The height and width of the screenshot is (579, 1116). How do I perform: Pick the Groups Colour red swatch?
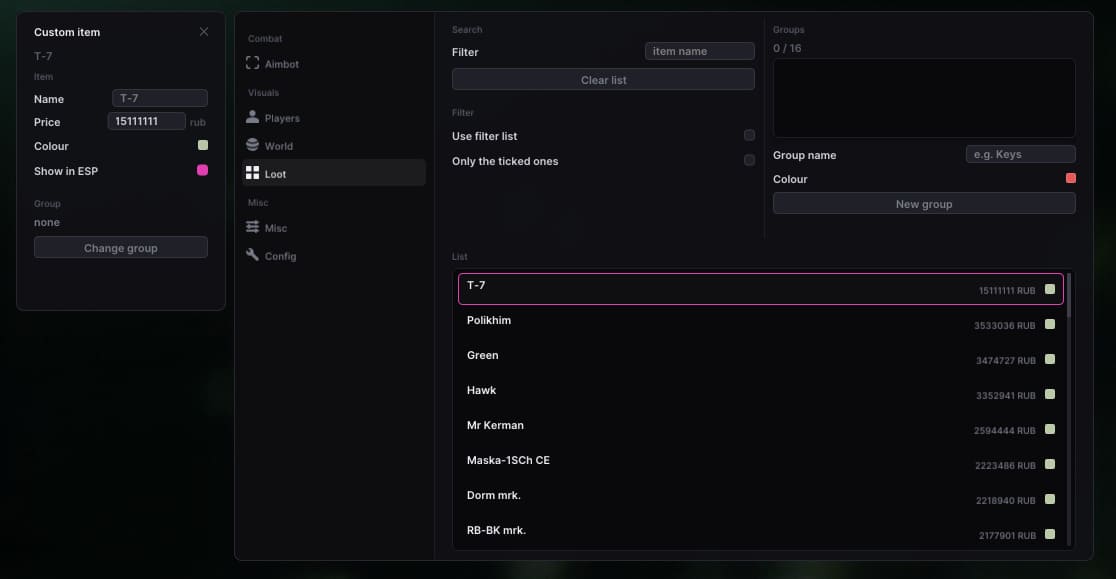tap(1070, 178)
